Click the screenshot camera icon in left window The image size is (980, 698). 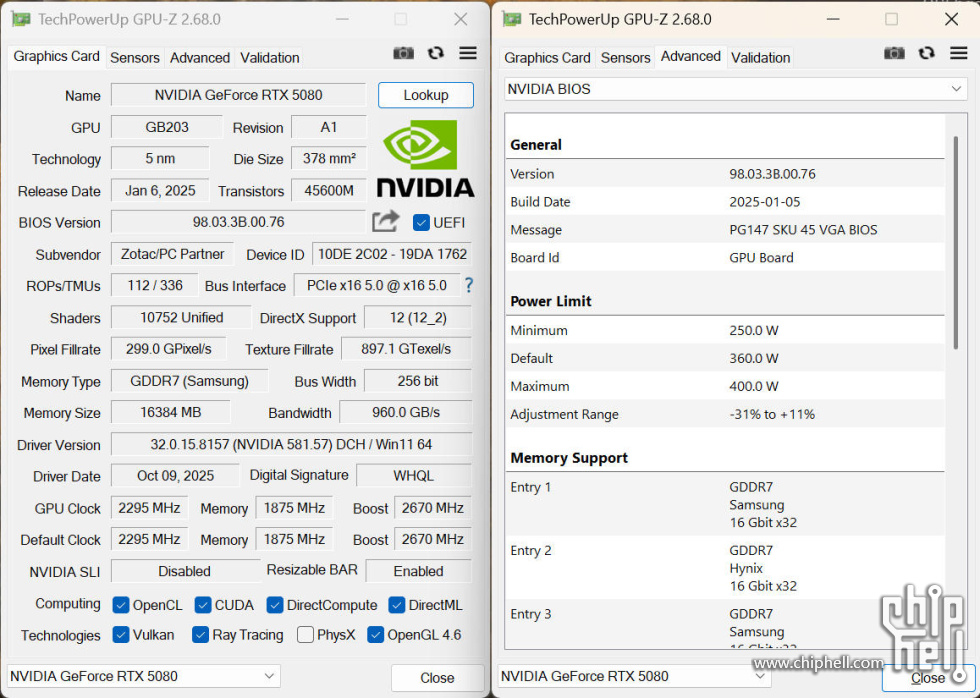coord(404,54)
